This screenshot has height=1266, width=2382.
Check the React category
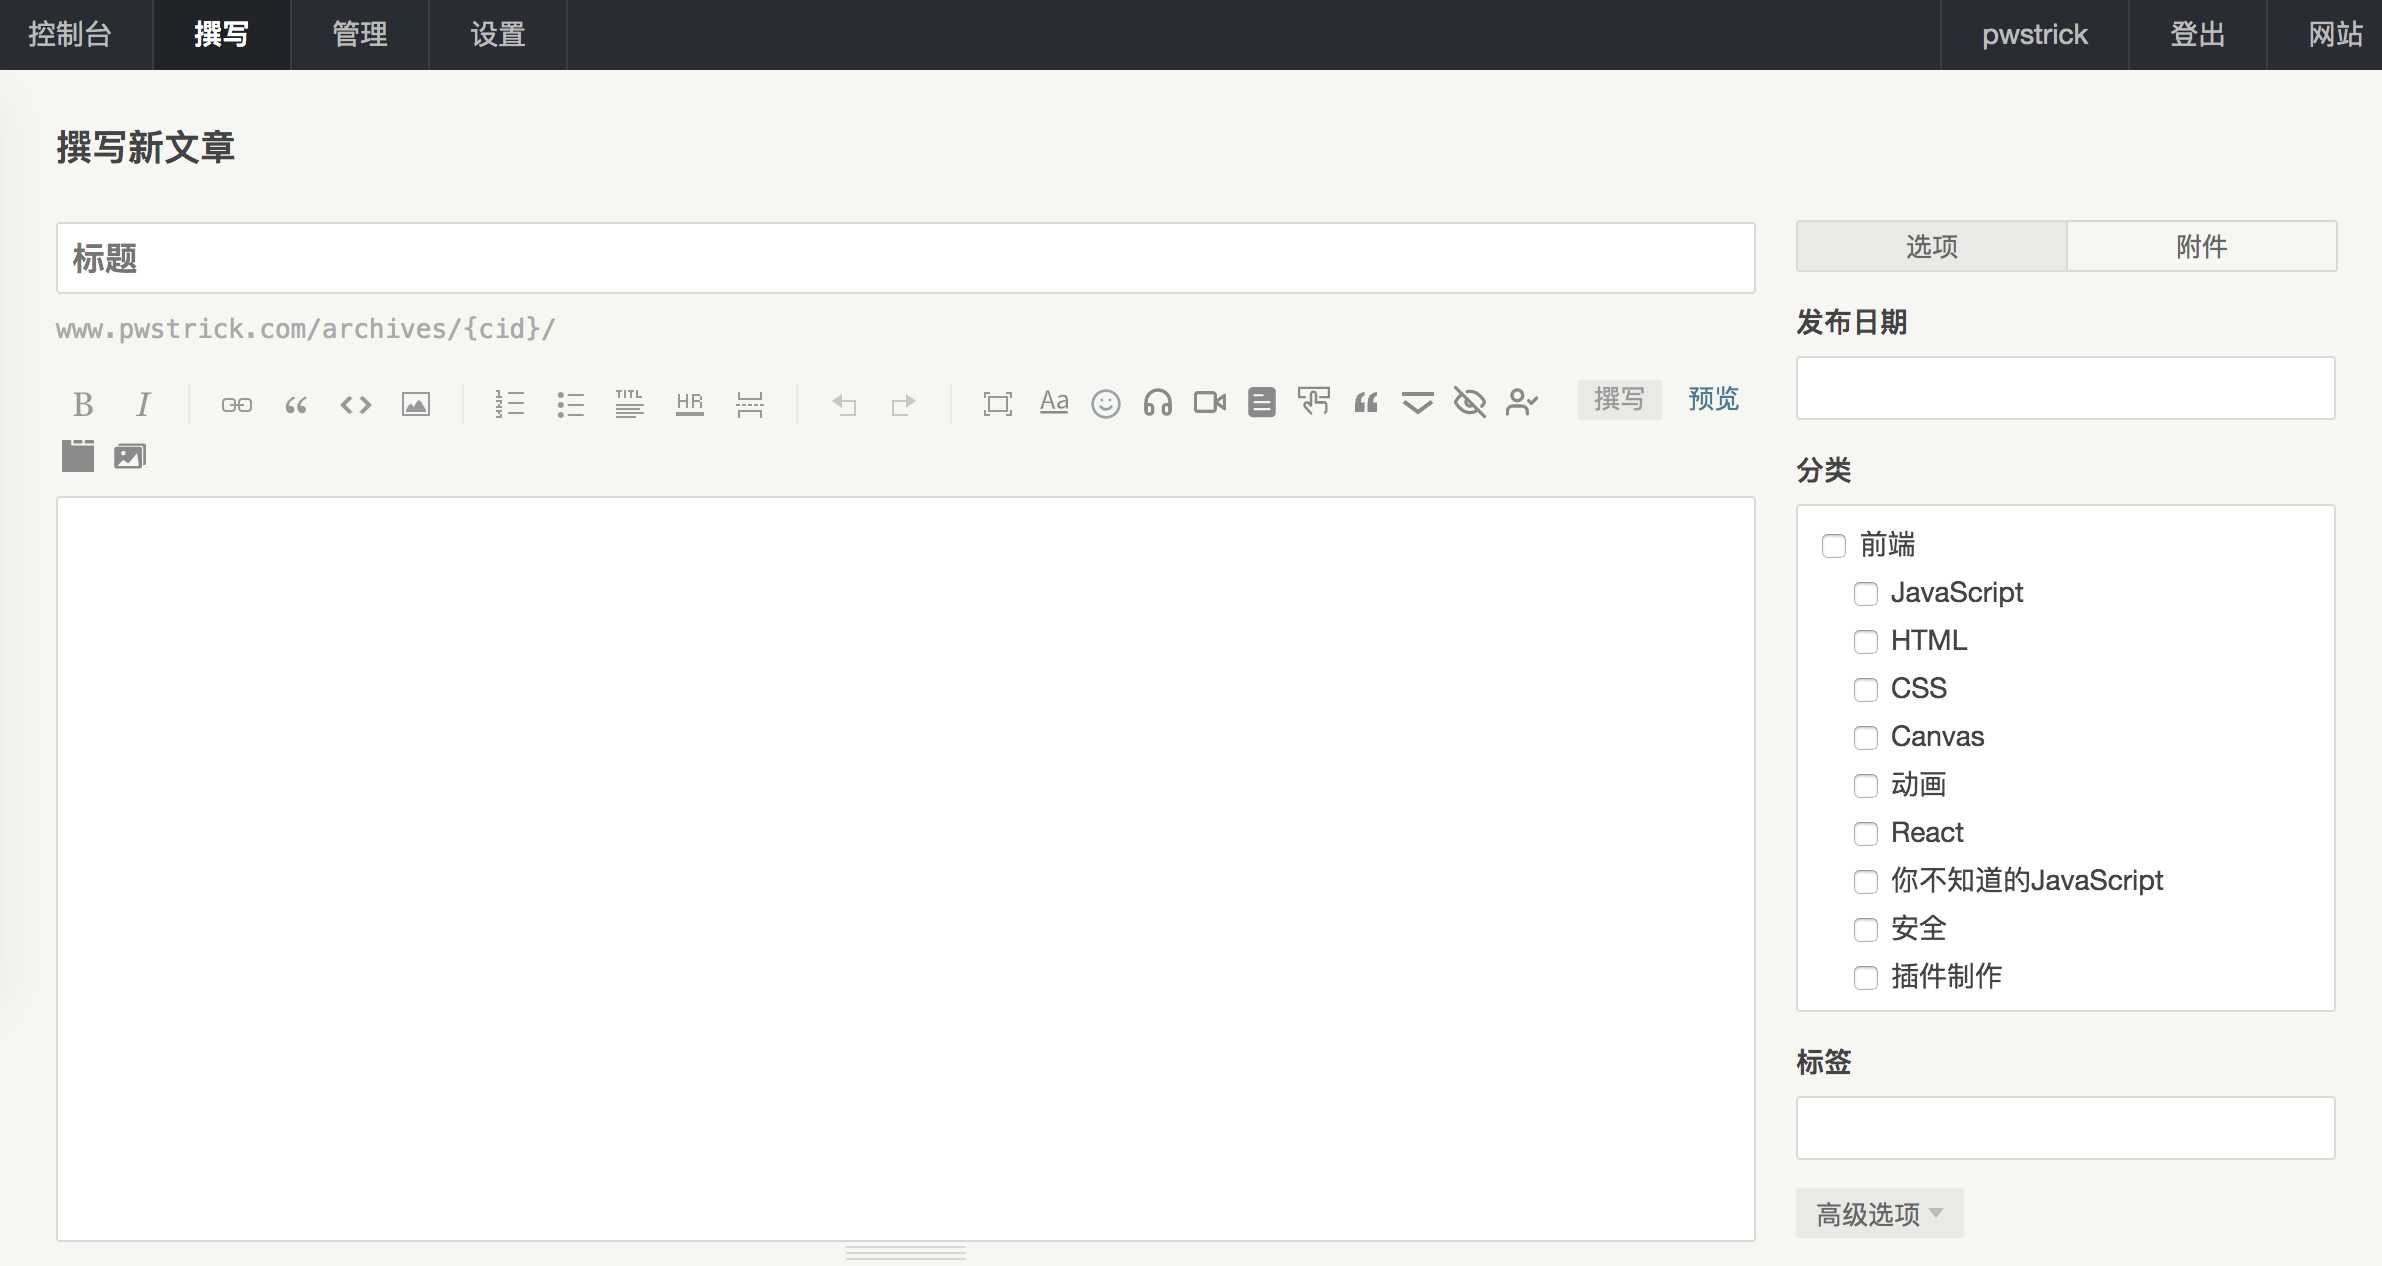pos(1866,833)
